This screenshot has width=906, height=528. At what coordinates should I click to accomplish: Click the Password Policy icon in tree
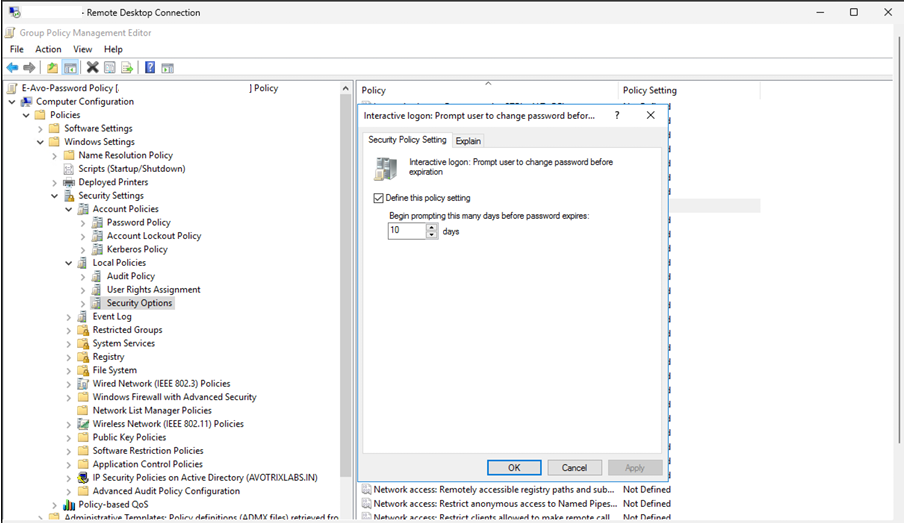point(97,222)
